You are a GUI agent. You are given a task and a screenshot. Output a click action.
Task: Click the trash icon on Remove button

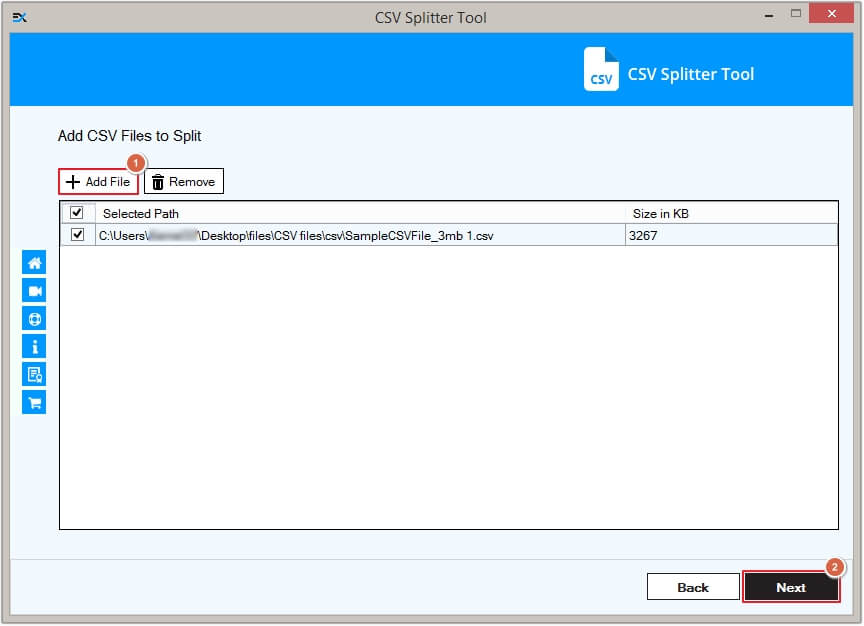pos(158,181)
